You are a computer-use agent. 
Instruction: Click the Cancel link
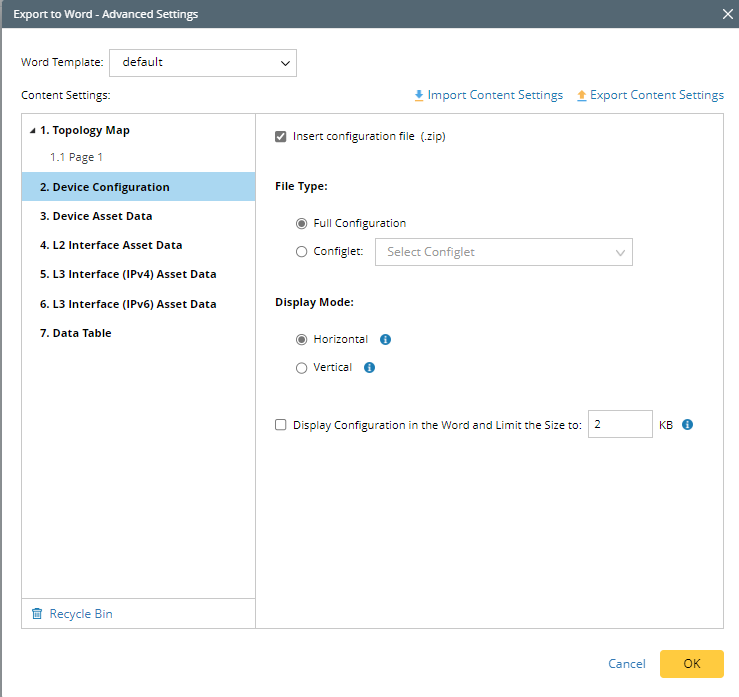pyautogui.click(x=627, y=664)
